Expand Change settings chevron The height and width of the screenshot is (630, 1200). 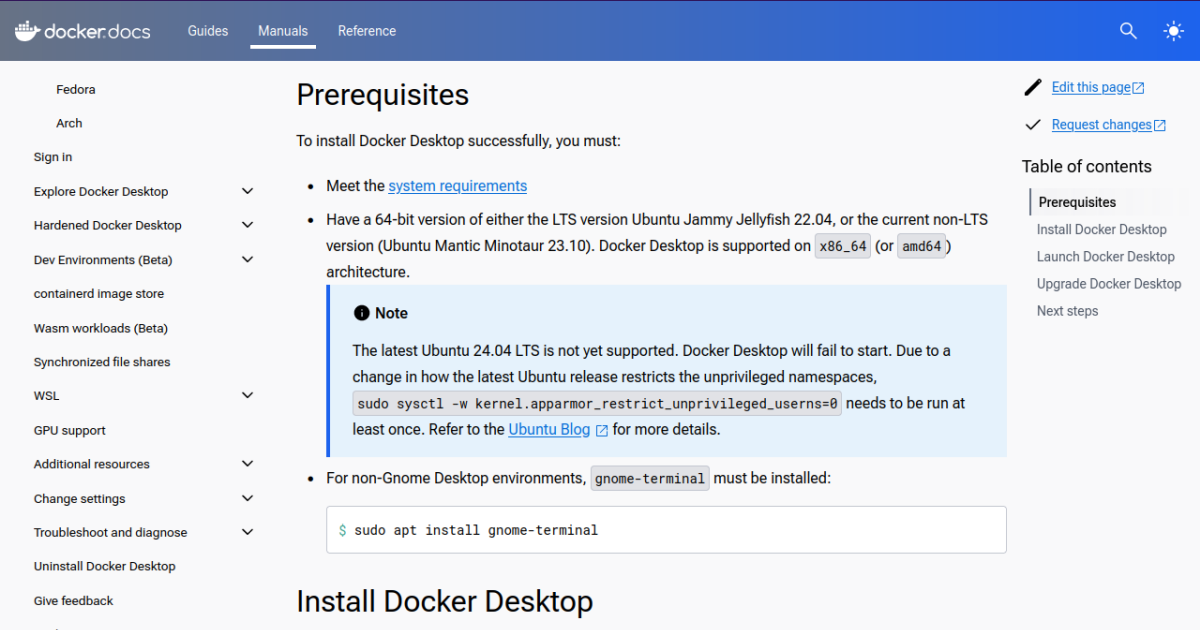coord(248,498)
